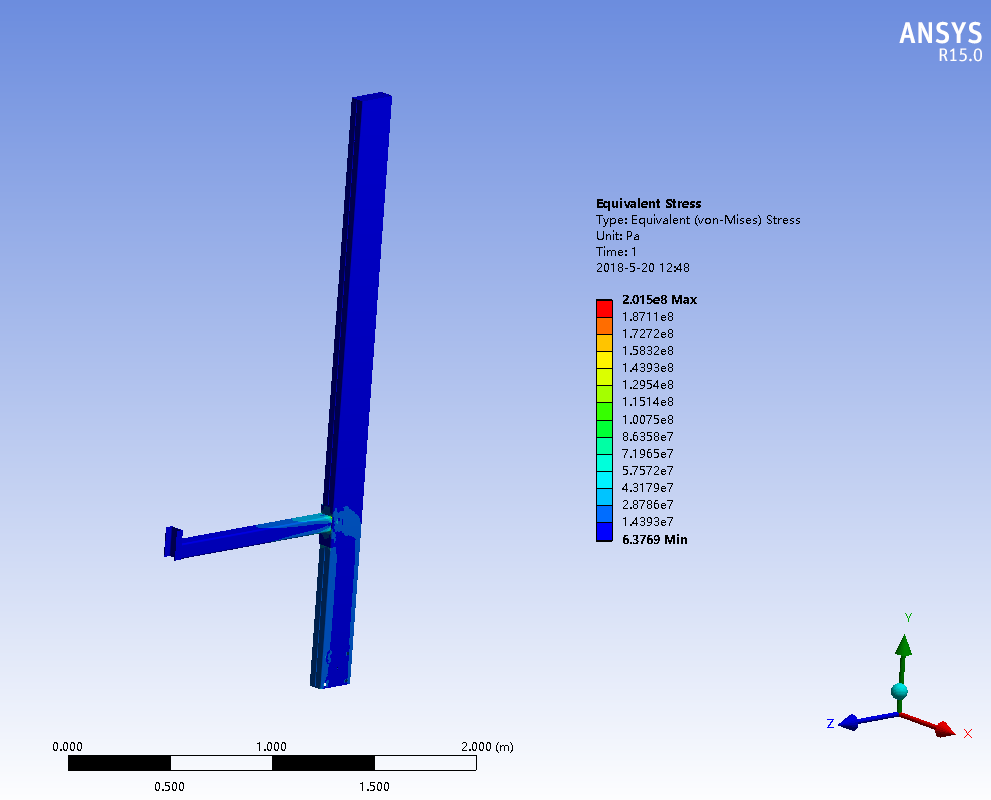991x800 pixels.
Task: Click the '6.3769 Min' legend value
Action: (655, 540)
